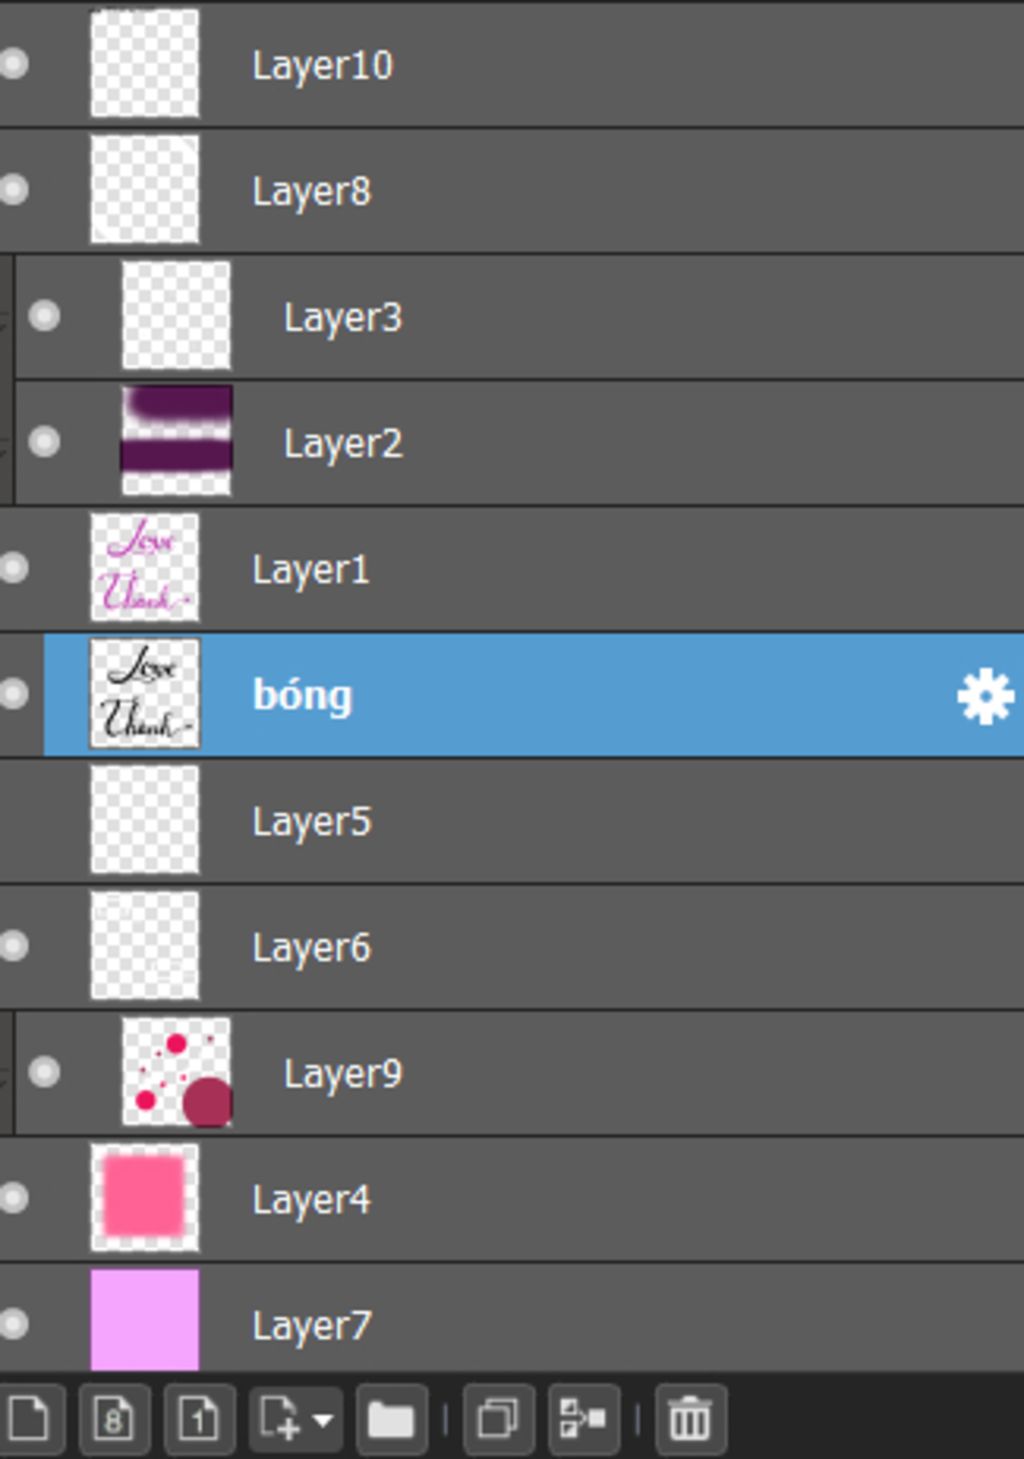Select the Layer1 layer
Viewport: 1024px width, 1459px height.
click(x=311, y=570)
